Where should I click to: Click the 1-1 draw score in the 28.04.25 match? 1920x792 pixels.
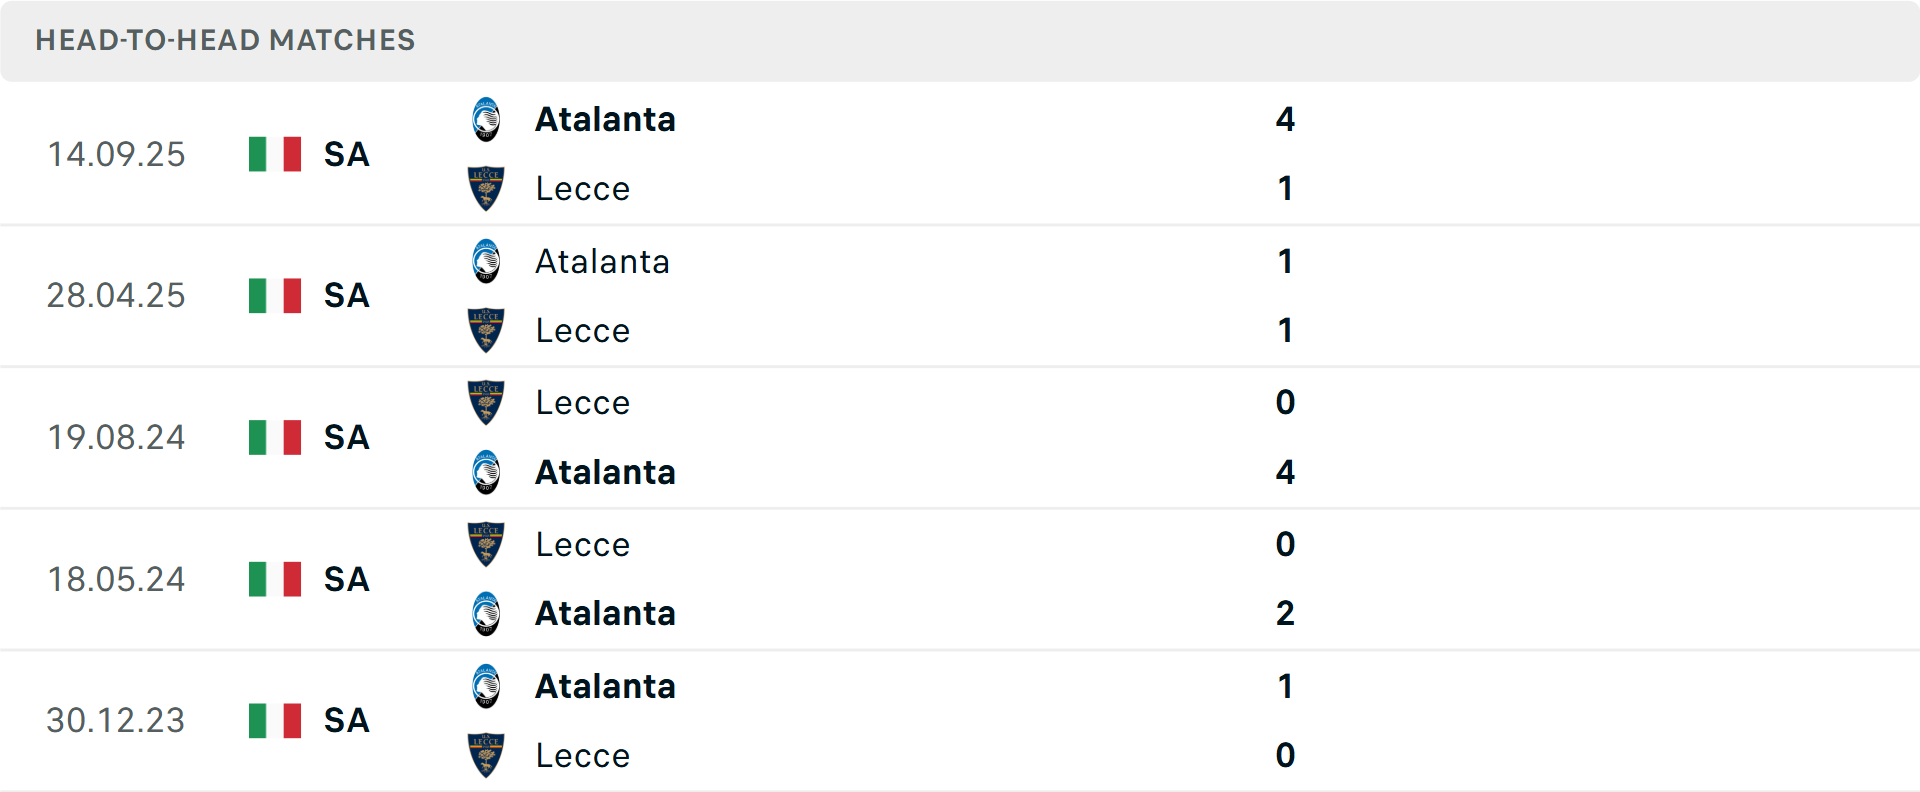pos(1286,295)
